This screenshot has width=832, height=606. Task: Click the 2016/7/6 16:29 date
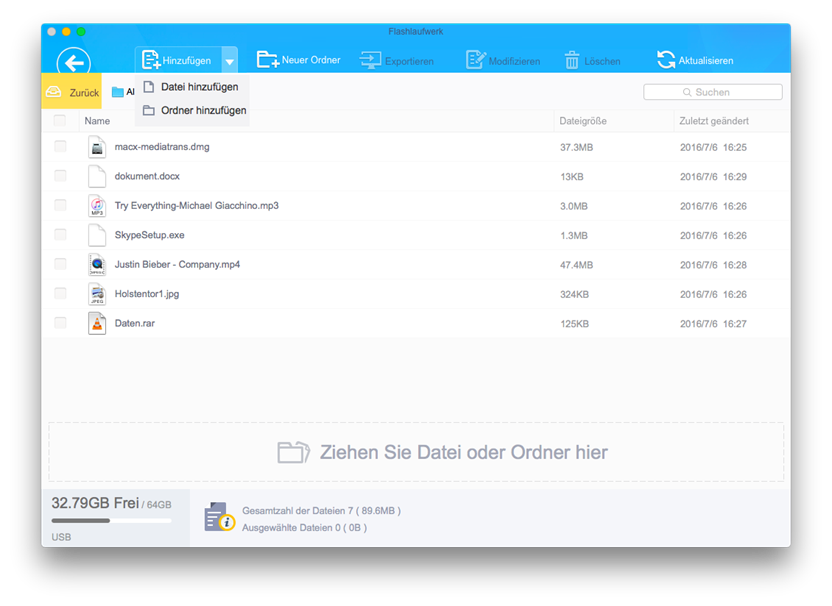[713, 177]
